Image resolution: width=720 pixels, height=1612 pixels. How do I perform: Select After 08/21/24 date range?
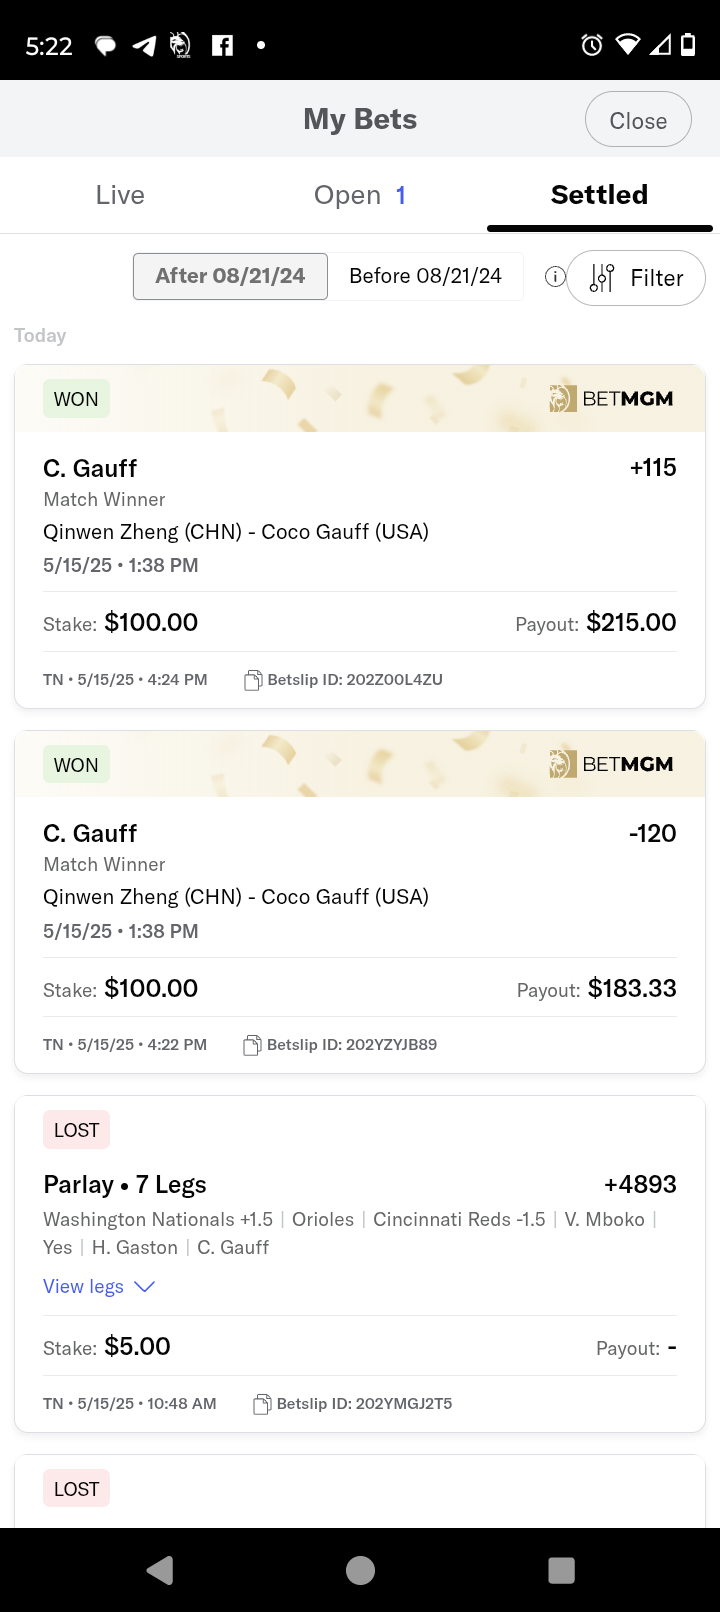[230, 276]
